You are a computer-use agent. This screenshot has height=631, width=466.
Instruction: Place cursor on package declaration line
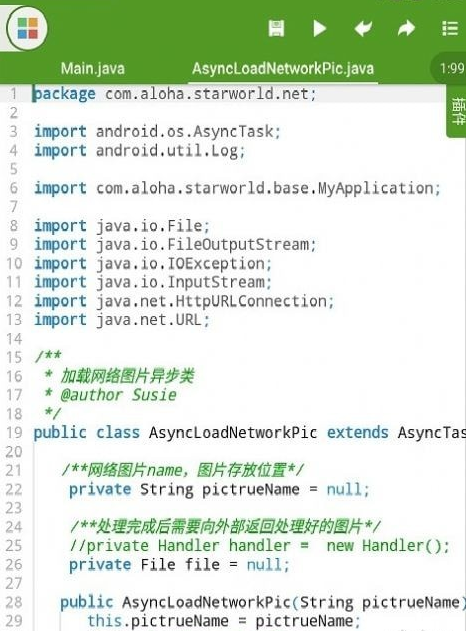coord(174,94)
